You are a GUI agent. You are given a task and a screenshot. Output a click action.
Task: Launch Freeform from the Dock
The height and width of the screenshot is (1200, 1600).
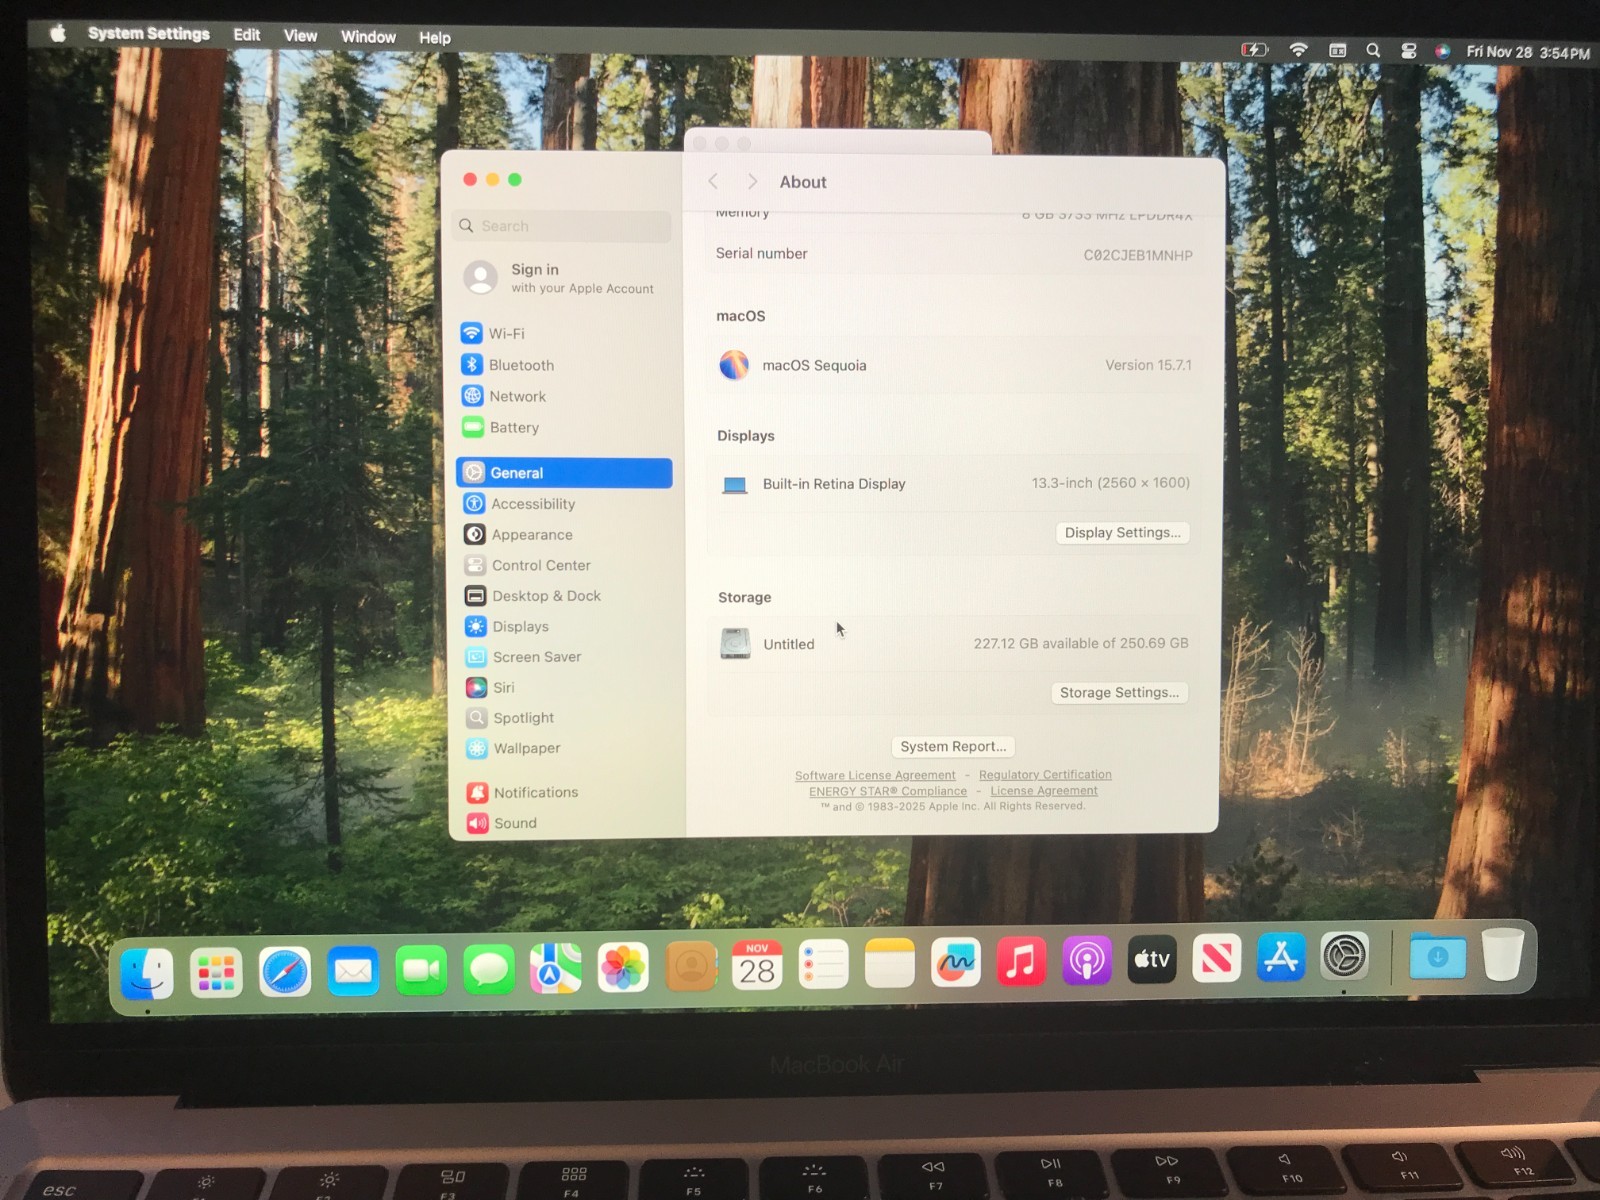[x=956, y=962]
